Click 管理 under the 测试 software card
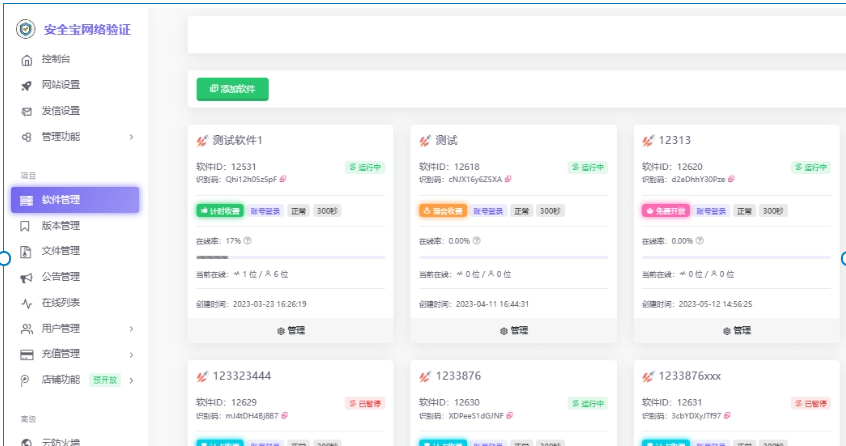Screen dimensions: 846x446 (x=513, y=330)
